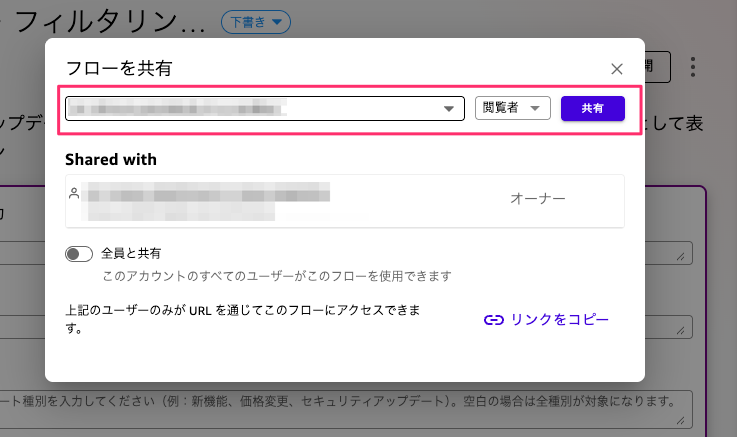Click the Shared with heading
Screen dimensions: 737x437
(111, 160)
